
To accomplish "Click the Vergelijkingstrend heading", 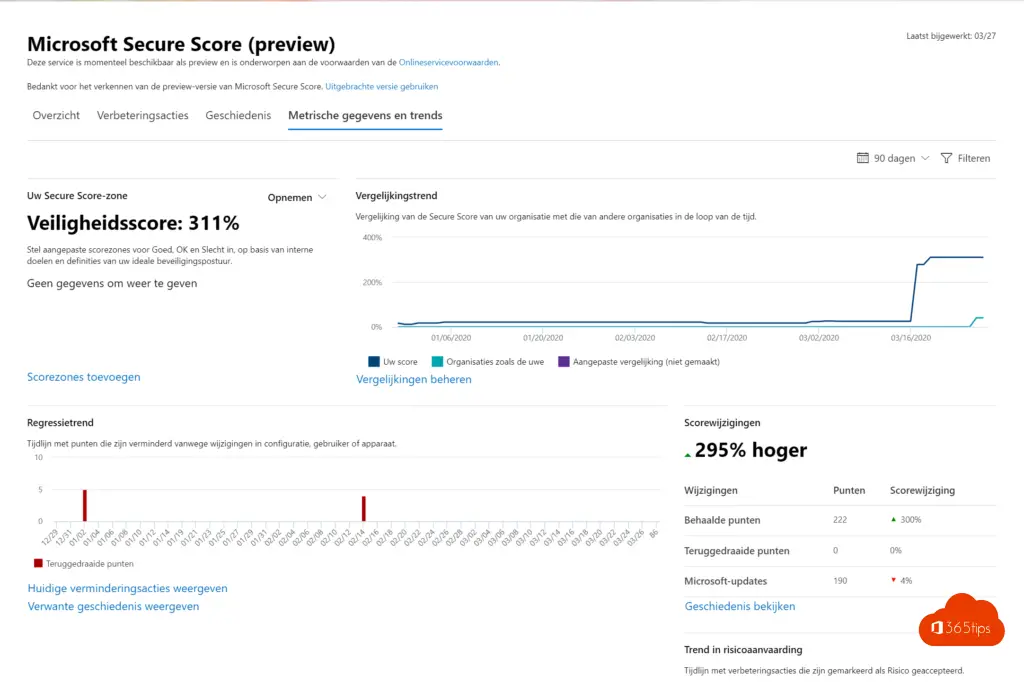I will click(x=396, y=195).
